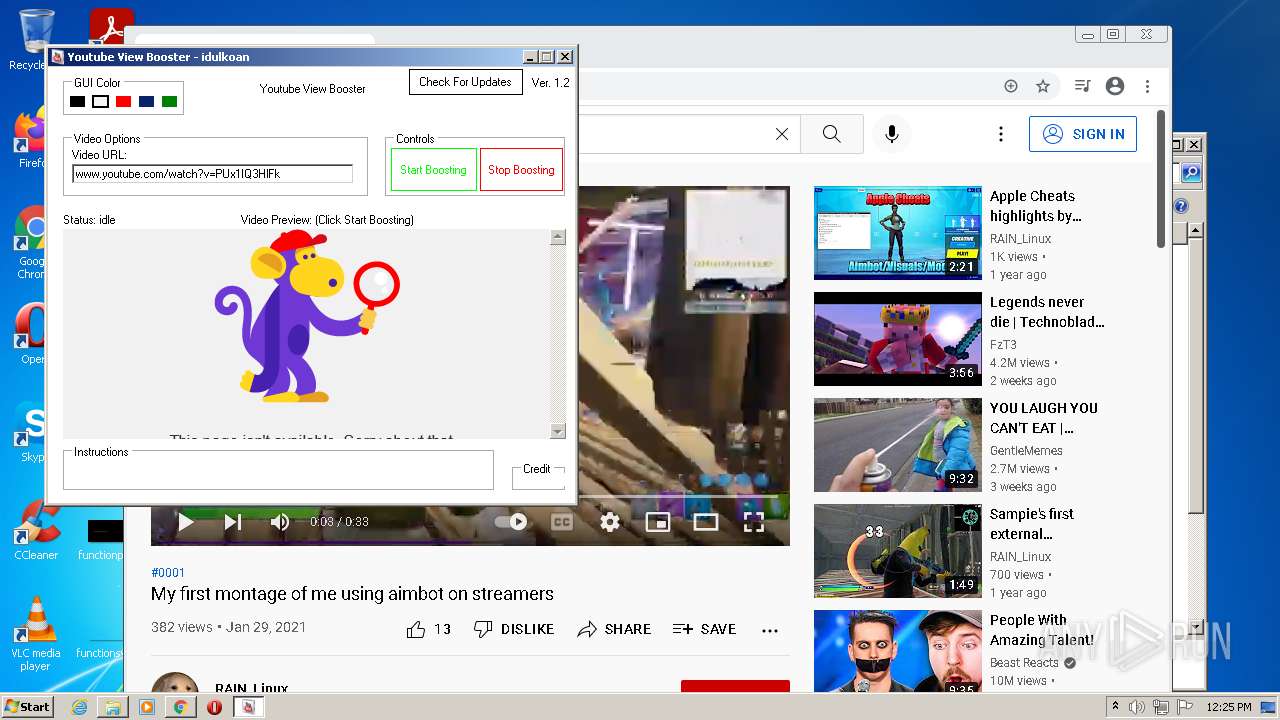
Task: Open YOU LAUGH YOU CAN'T EAT video
Action: tap(898, 444)
